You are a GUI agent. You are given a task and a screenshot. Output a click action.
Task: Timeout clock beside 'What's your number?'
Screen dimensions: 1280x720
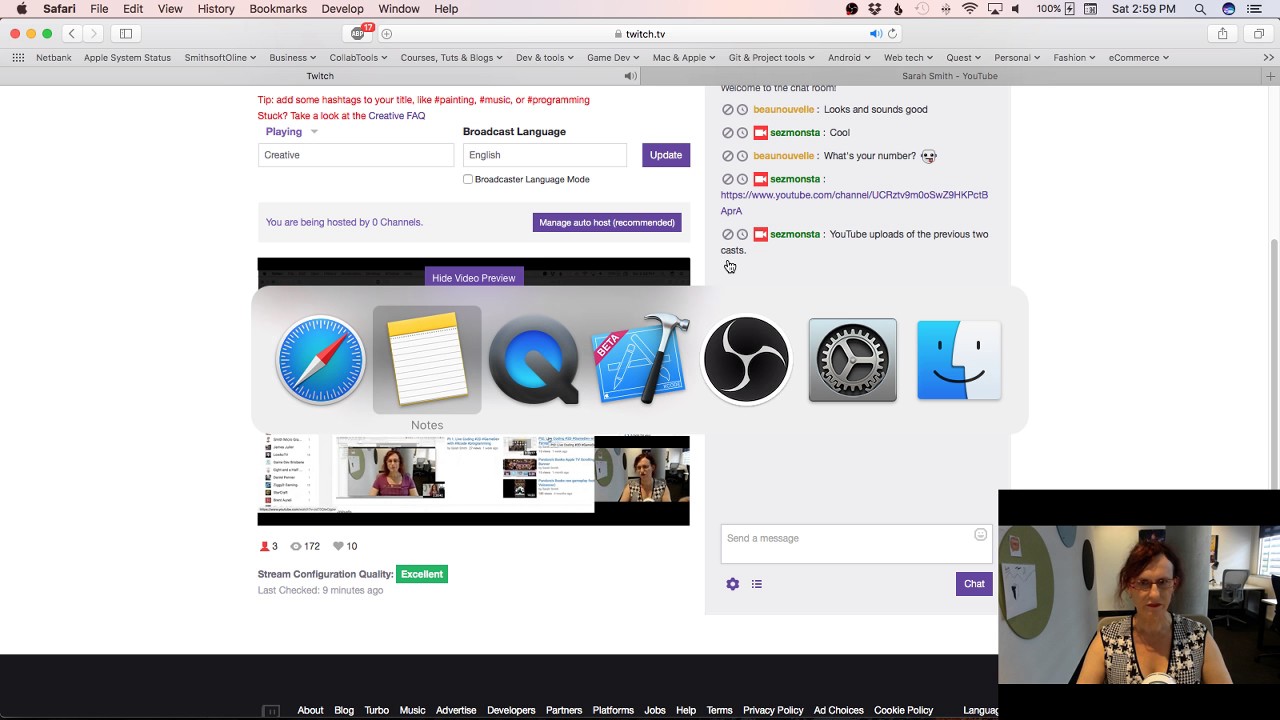742,156
